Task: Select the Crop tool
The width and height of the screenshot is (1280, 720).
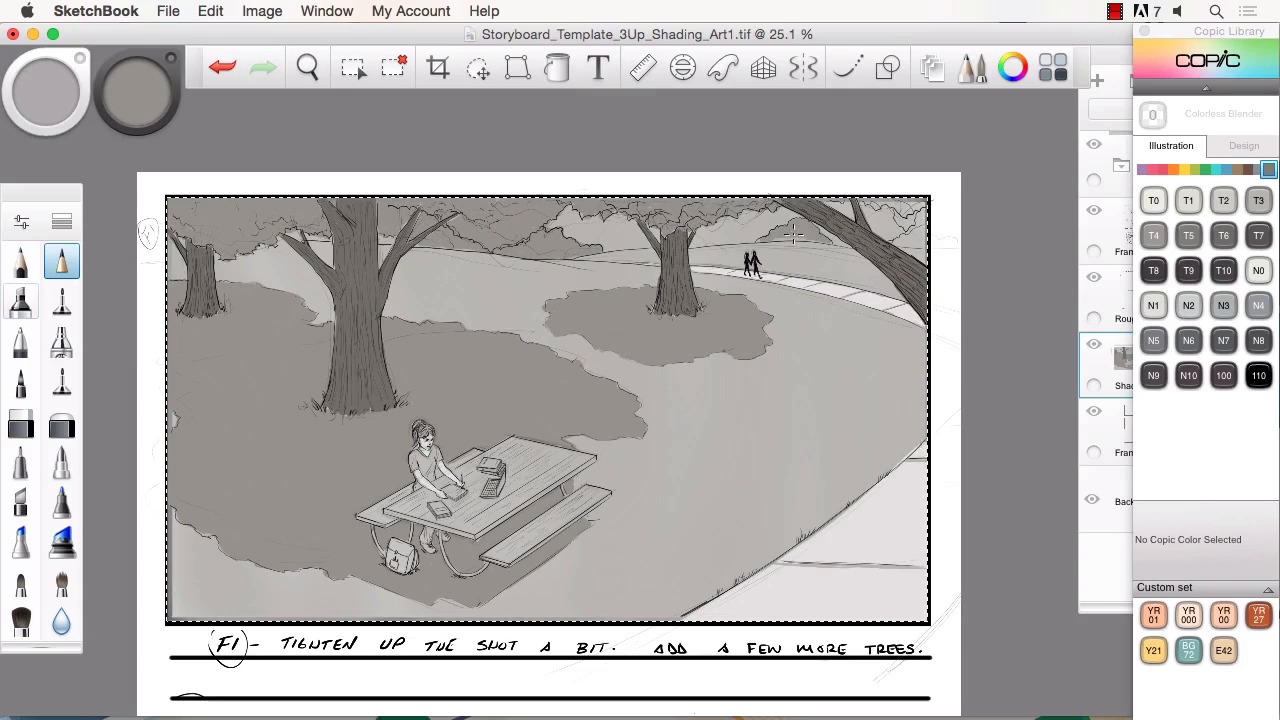Action: [438, 67]
